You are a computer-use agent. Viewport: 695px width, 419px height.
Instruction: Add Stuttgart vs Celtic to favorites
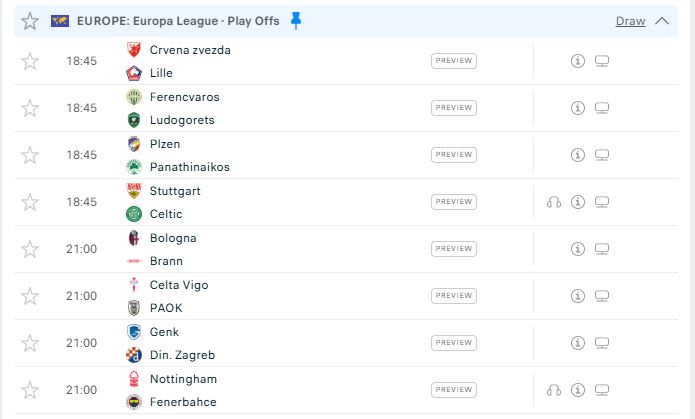pyautogui.click(x=30, y=202)
